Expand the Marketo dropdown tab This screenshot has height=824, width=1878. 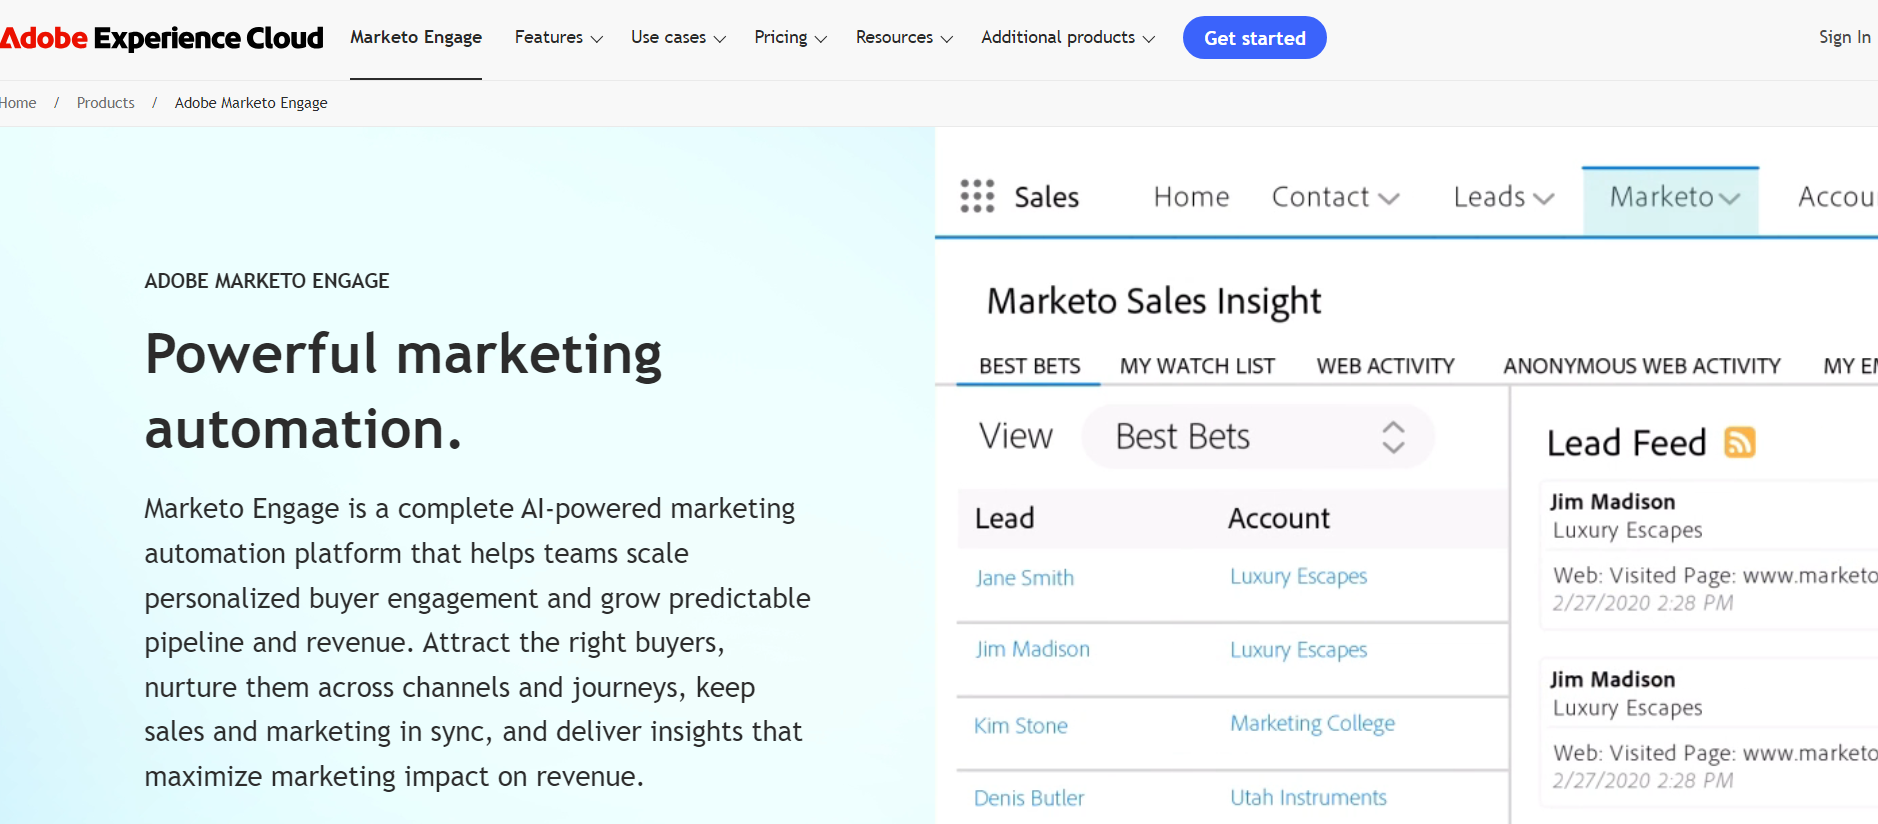click(x=1671, y=200)
